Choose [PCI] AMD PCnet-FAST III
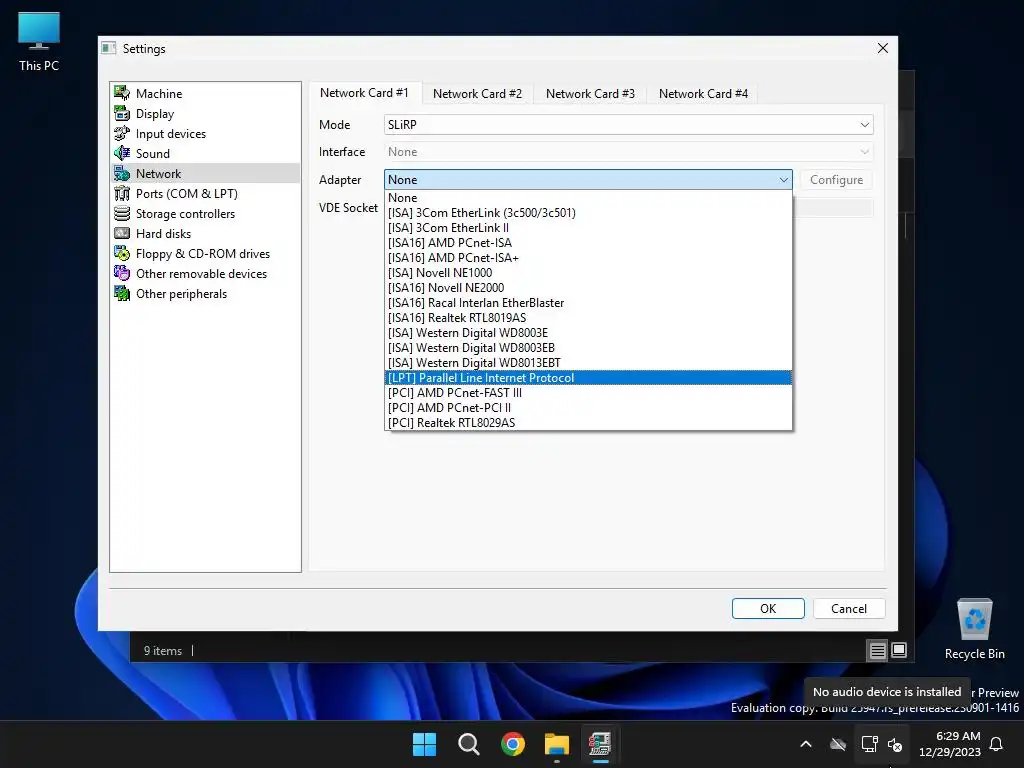The height and width of the screenshot is (768, 1024). [588, 392]
